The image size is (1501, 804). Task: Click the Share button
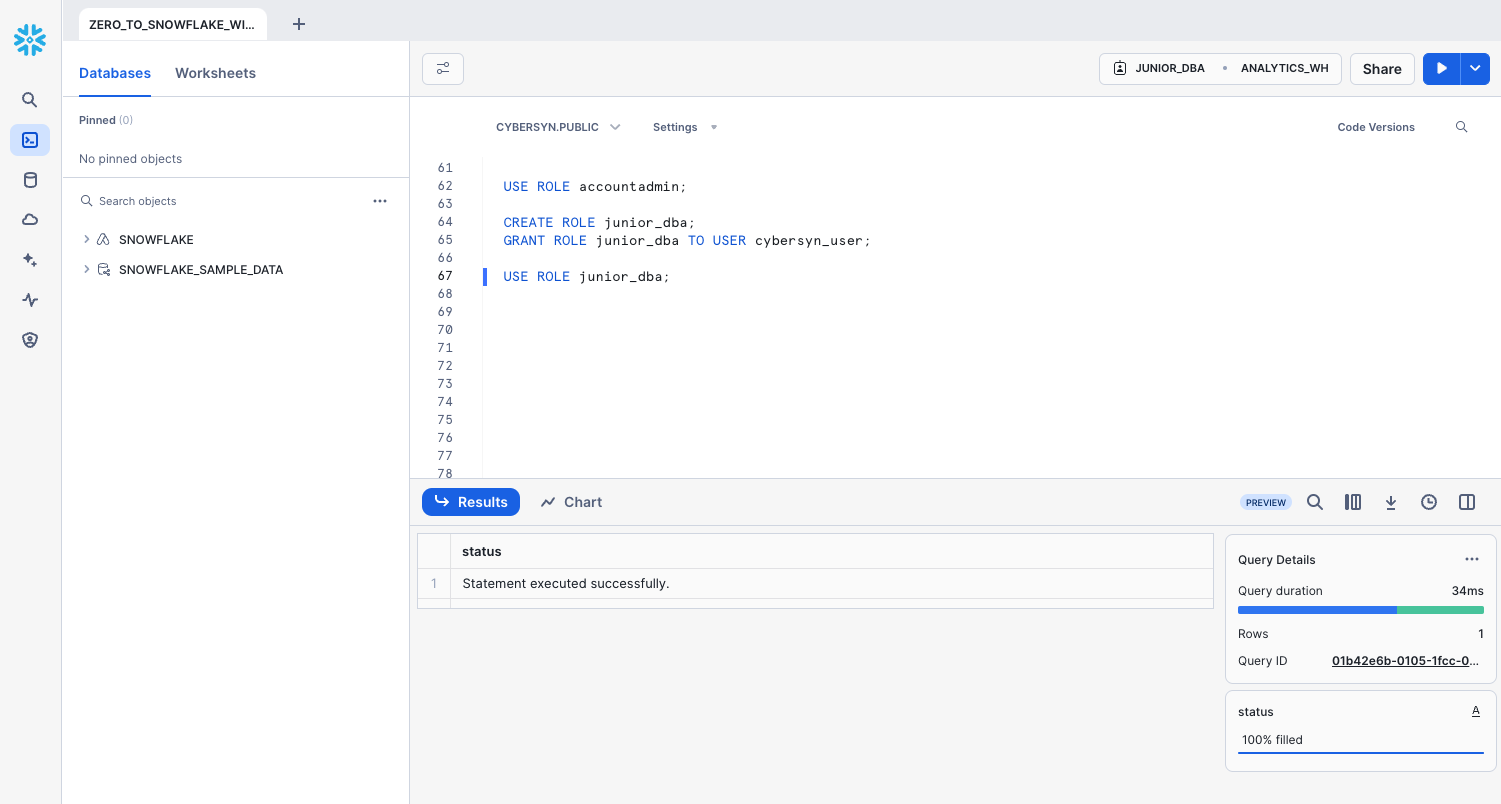pos(1382,69)
